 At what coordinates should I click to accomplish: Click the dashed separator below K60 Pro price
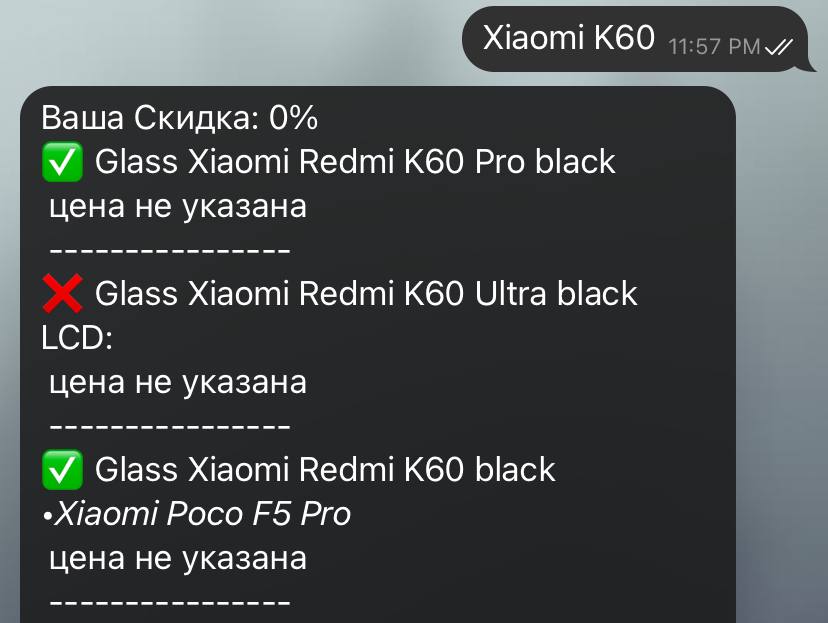pyautogui.click(x=170, y=250)
